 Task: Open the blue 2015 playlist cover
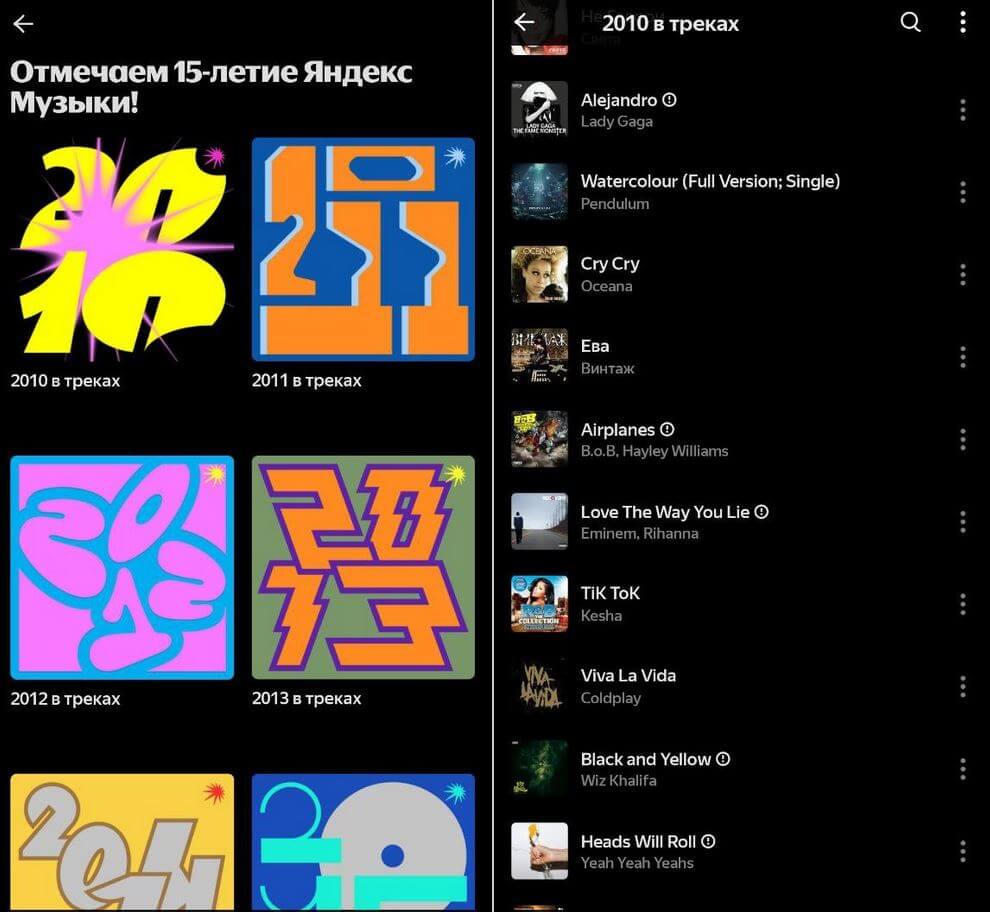(363, 843)
